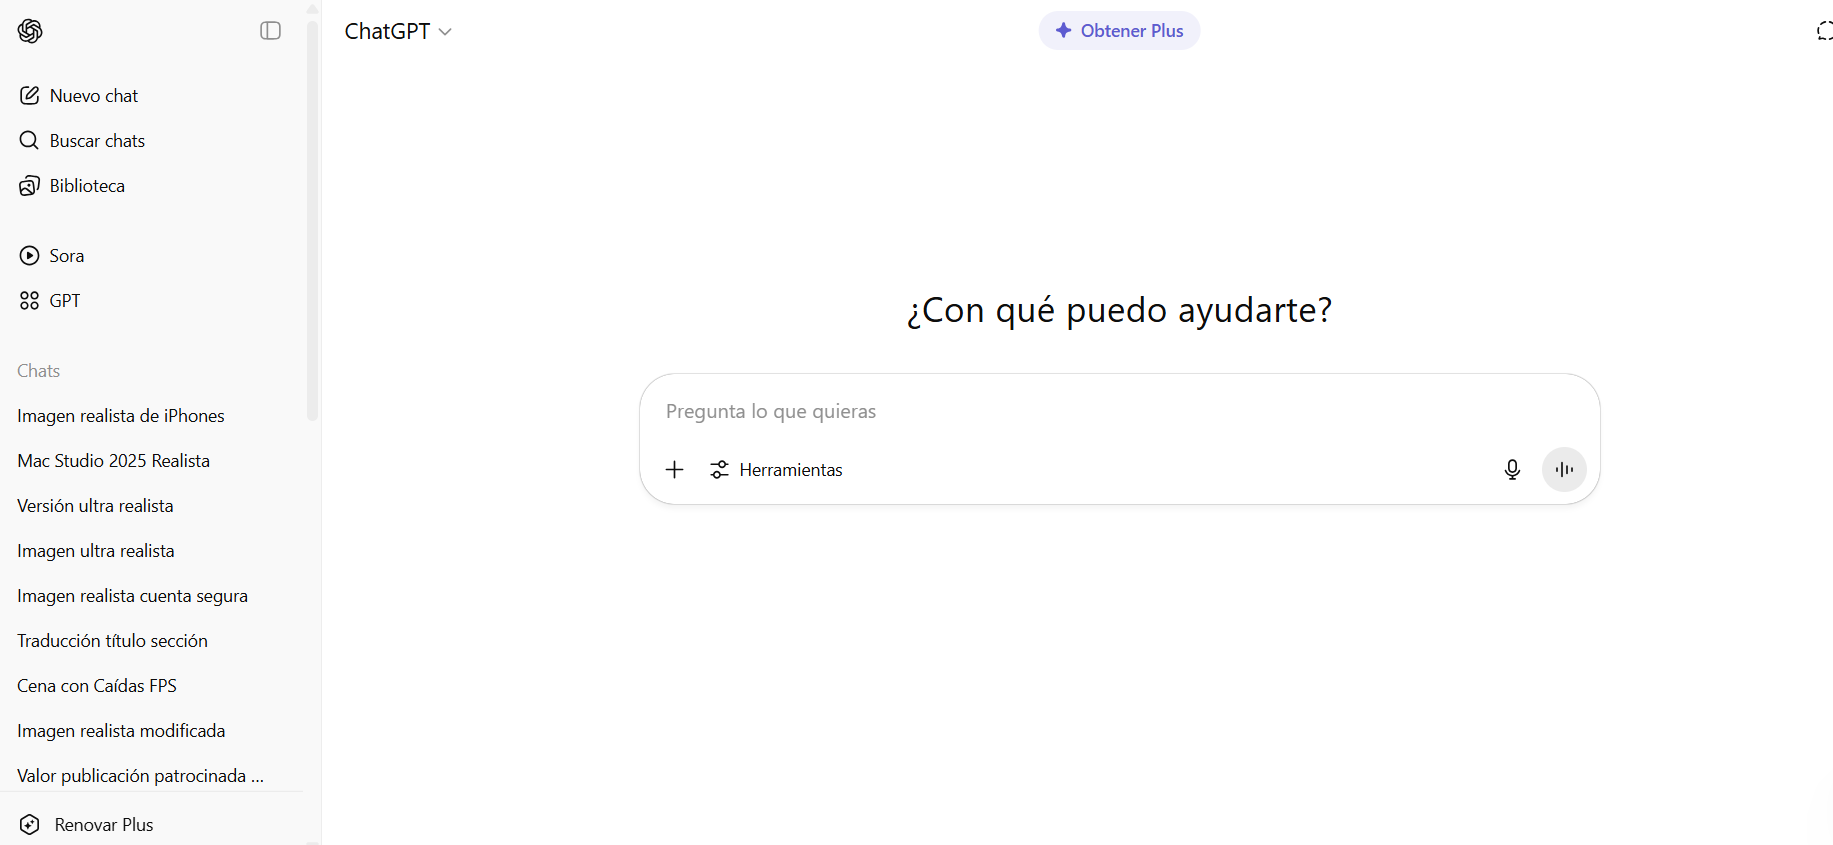Screen dimensions: 1833x845
Task: Start a Nuevo chat
Action: [x=94, y=96]
